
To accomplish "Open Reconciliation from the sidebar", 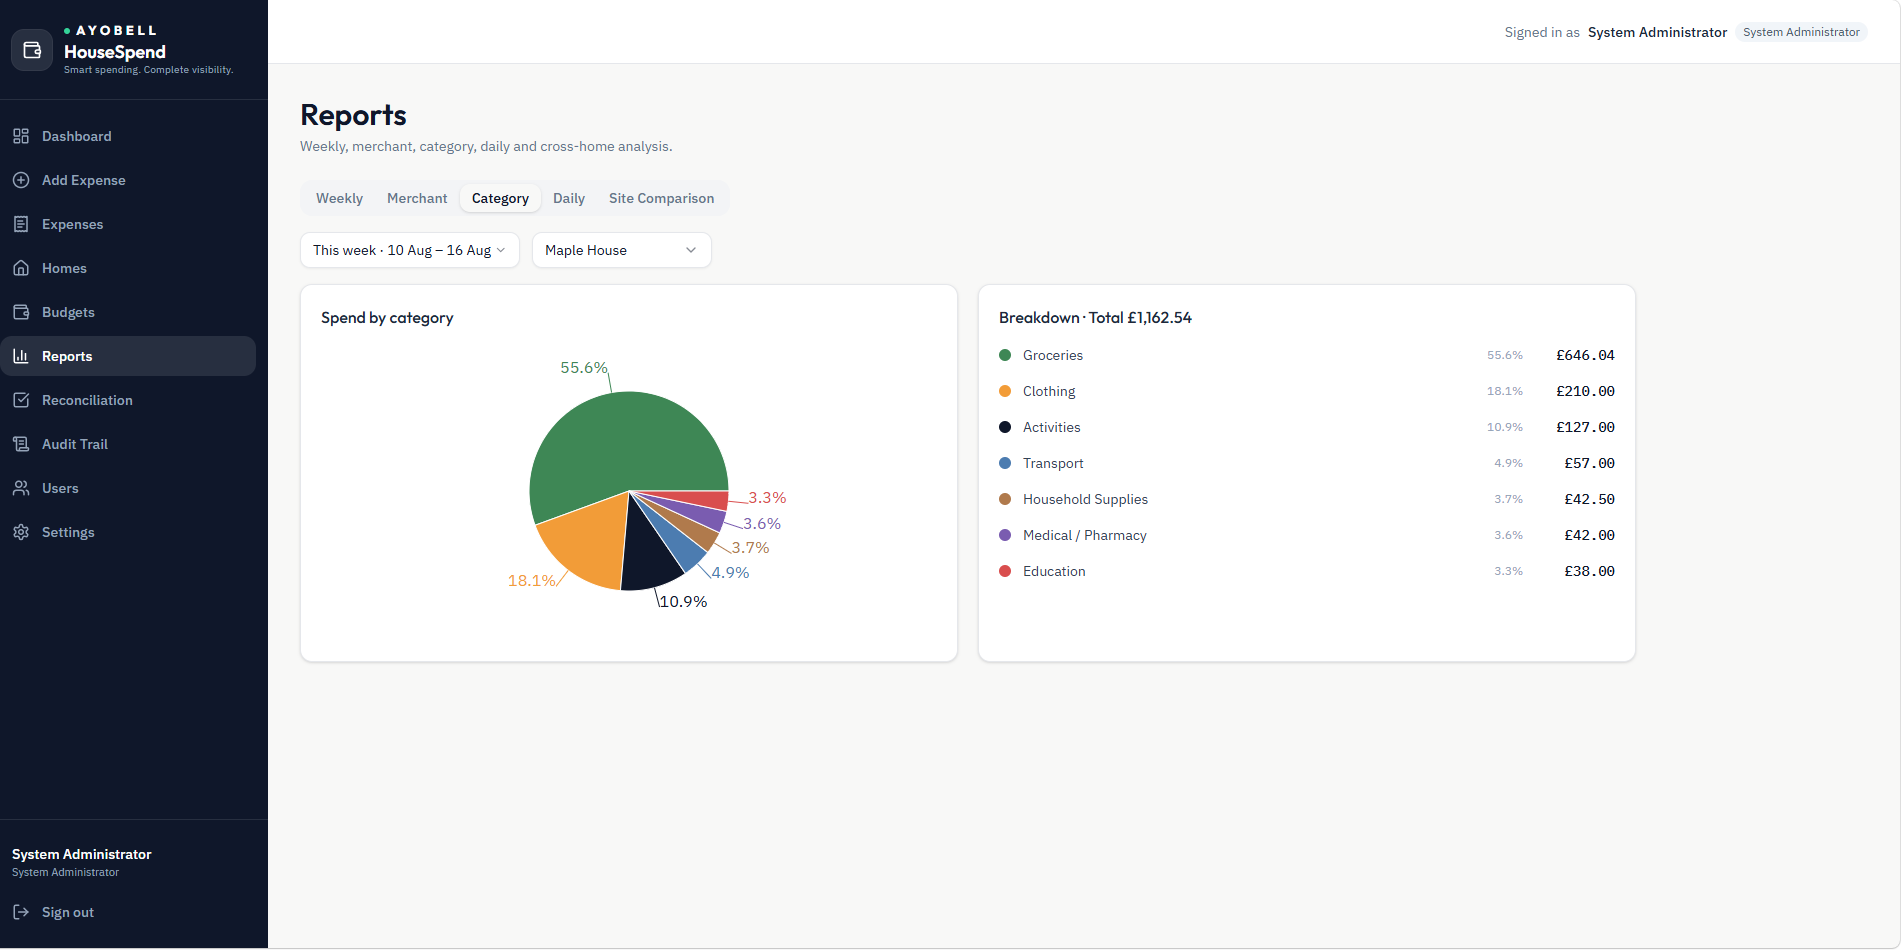I will pos(128,400).
